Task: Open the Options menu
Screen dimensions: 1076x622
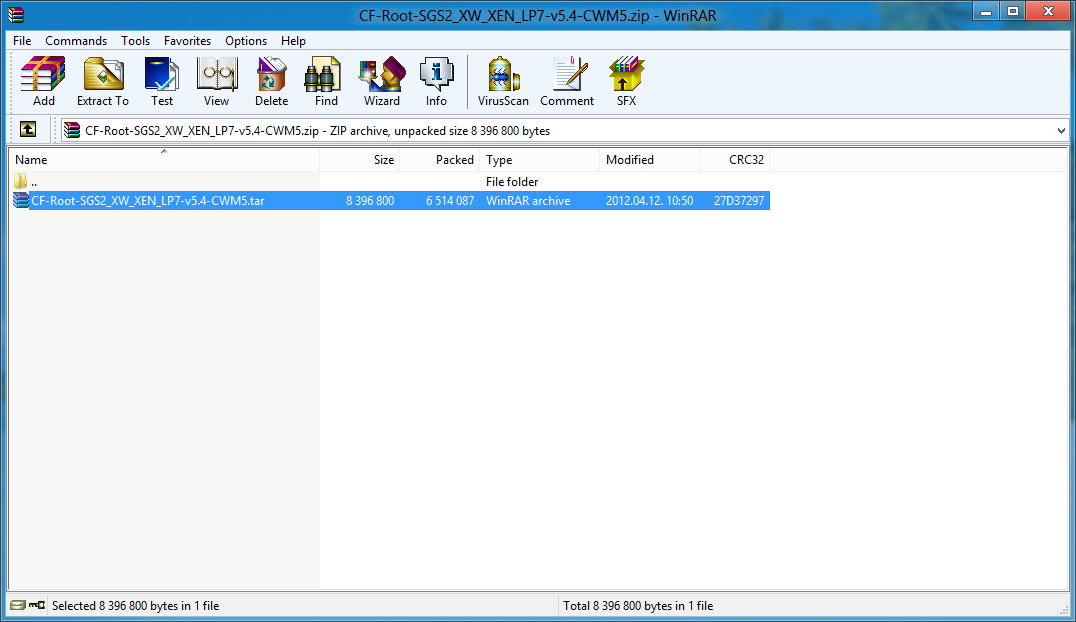Action: 246,41
